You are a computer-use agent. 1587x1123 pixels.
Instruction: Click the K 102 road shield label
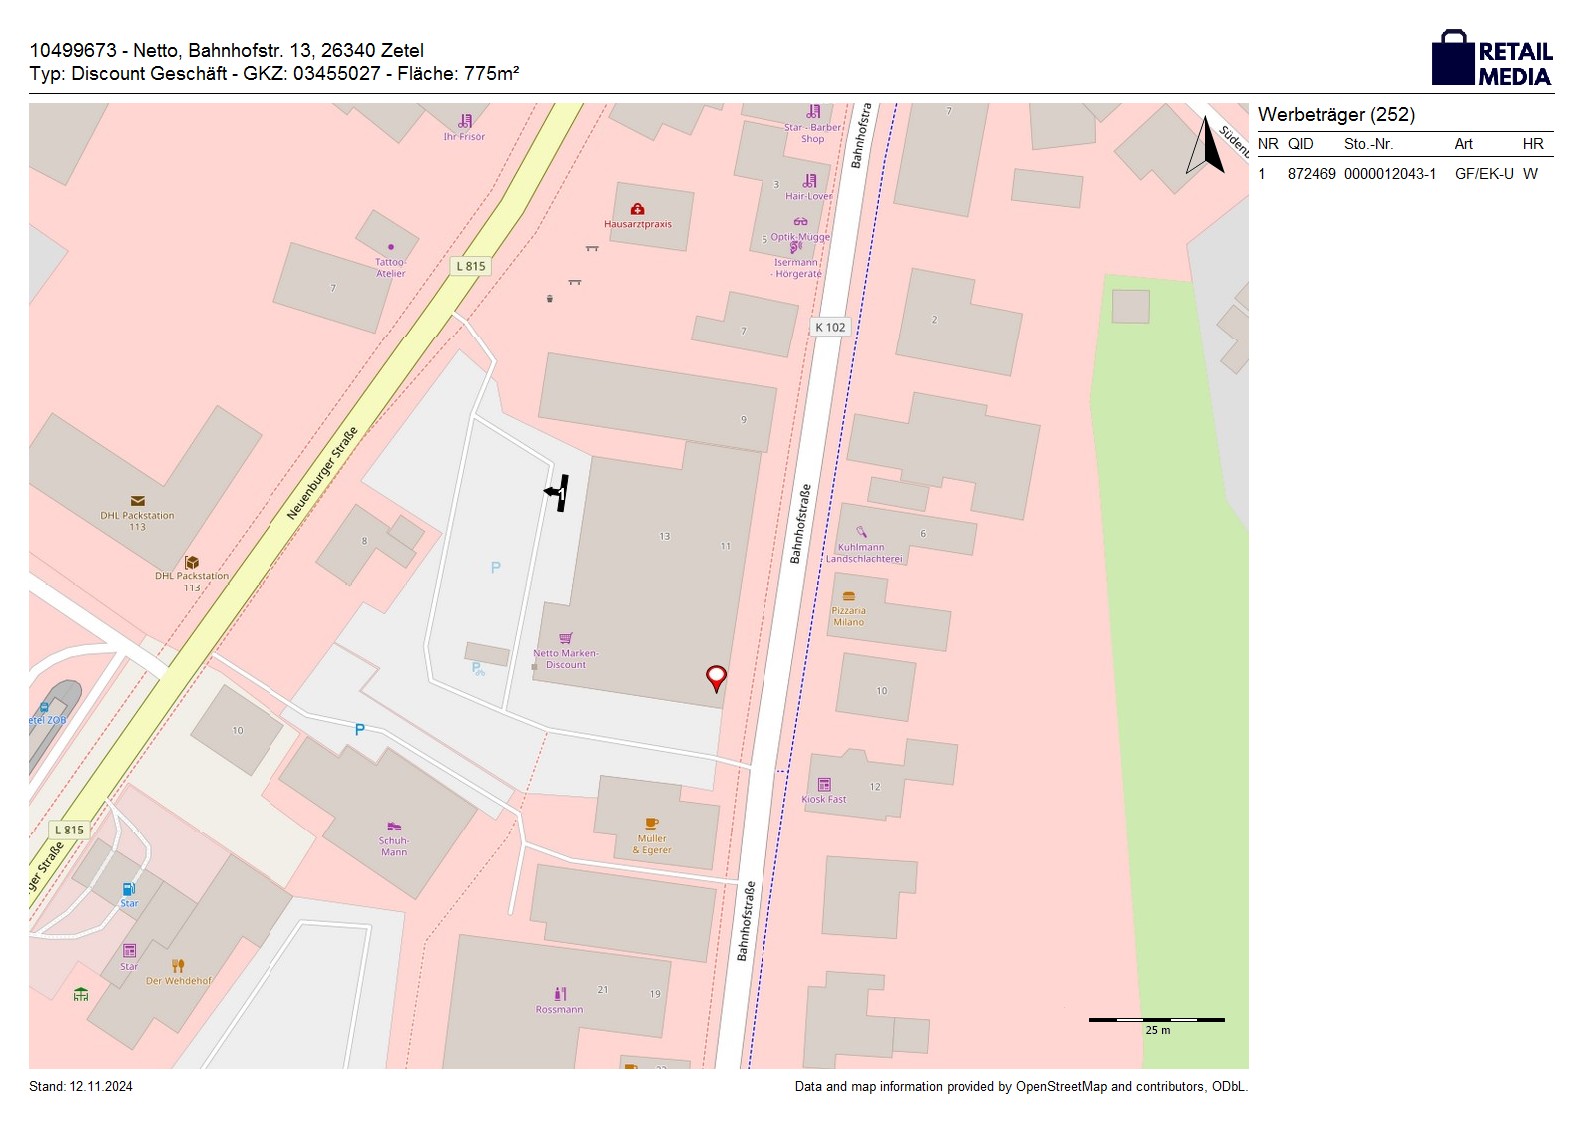pos(830,327)
